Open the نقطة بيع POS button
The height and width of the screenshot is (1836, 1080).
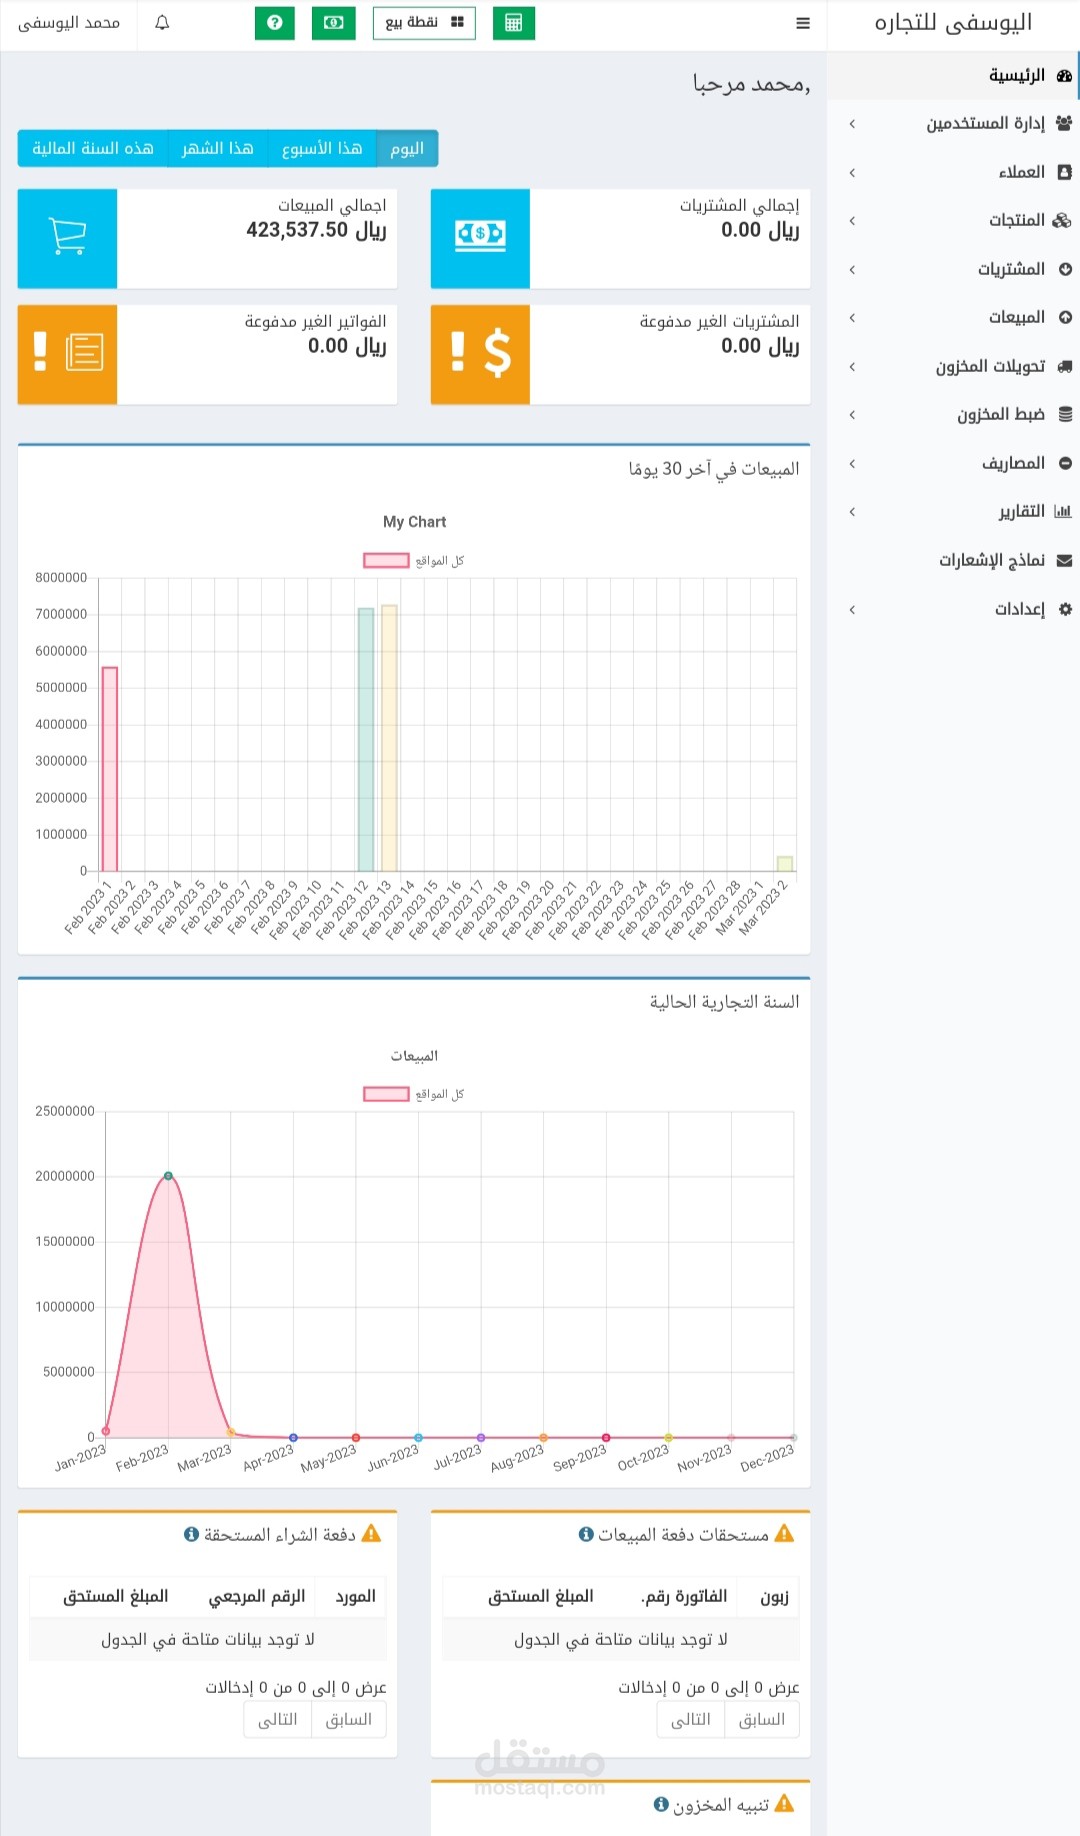[x=424, y=23]
